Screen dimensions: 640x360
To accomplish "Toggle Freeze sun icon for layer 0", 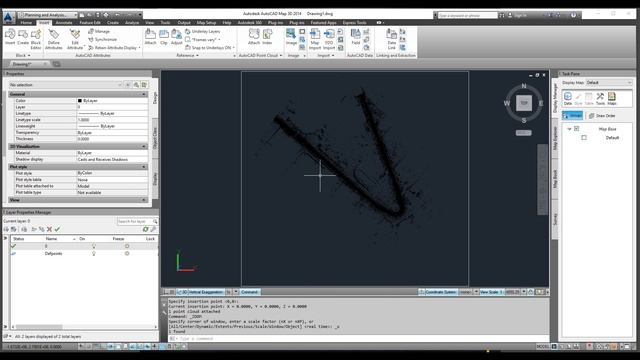I will 127,246.
